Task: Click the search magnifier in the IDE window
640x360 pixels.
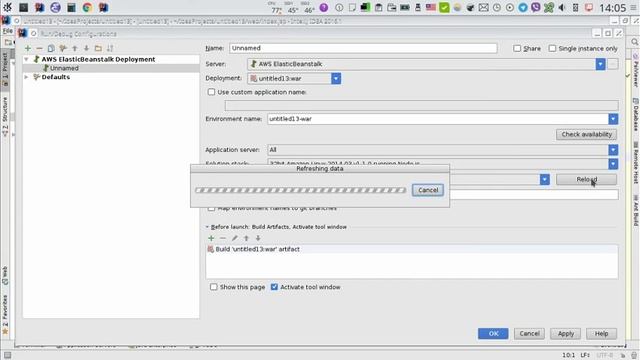Action: (x=635, y=42)
